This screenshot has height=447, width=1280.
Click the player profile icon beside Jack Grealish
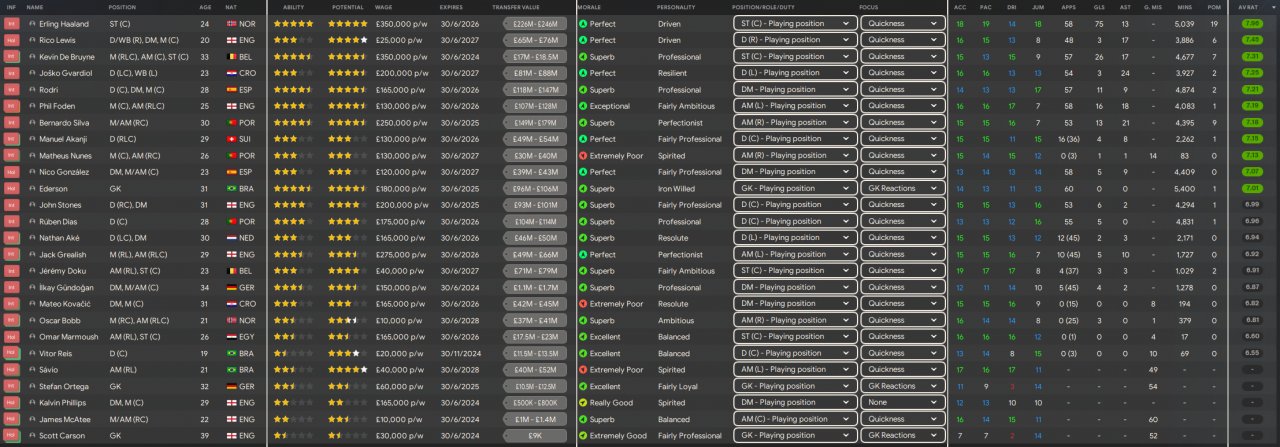point(31,254)
